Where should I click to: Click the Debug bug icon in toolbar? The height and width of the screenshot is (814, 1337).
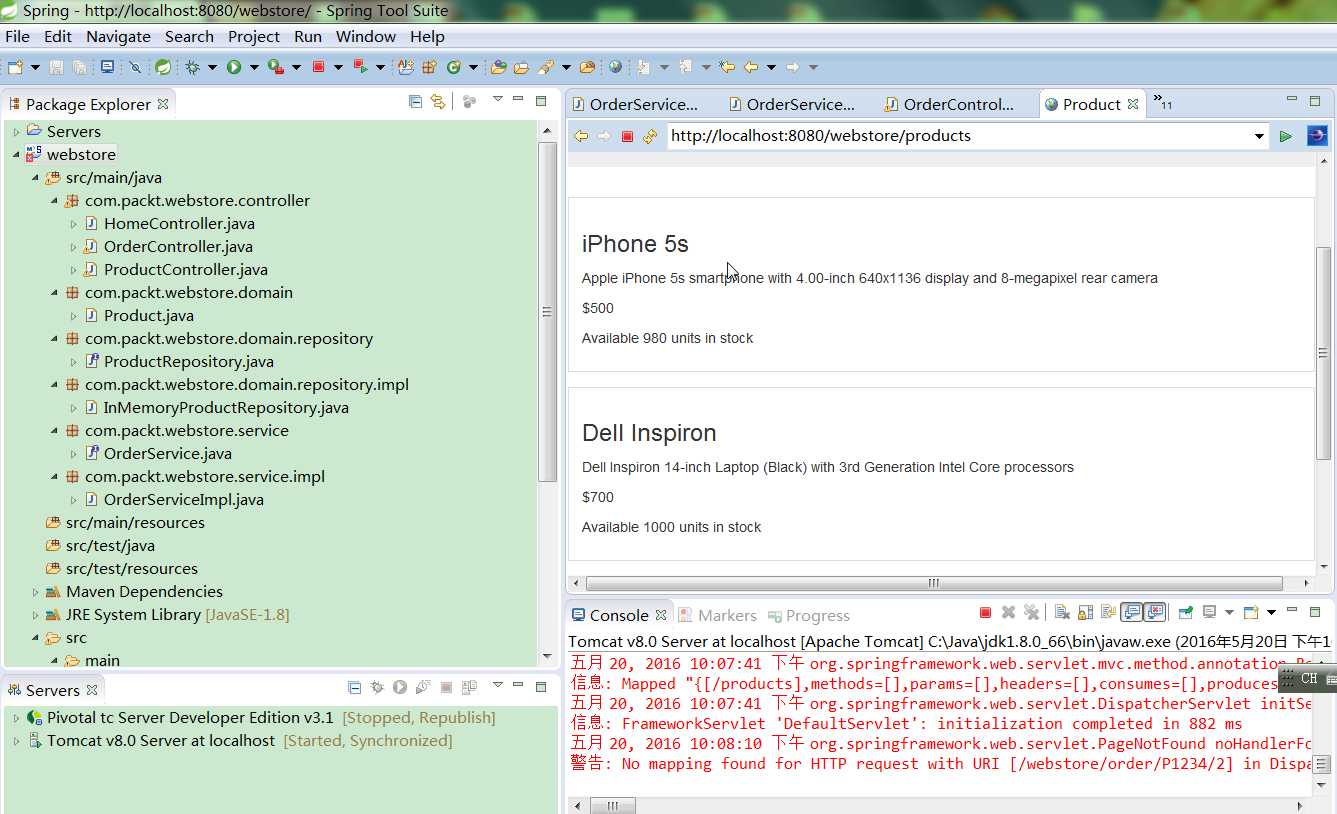[x=192, y=67]
